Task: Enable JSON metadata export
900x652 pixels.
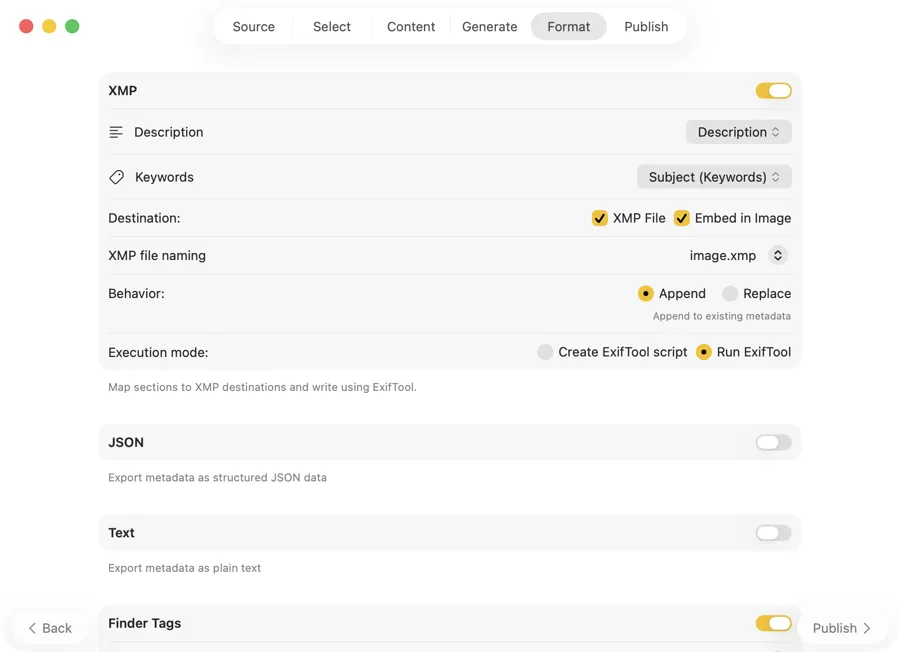Action: pyautogui.click(x=772, y=442)
